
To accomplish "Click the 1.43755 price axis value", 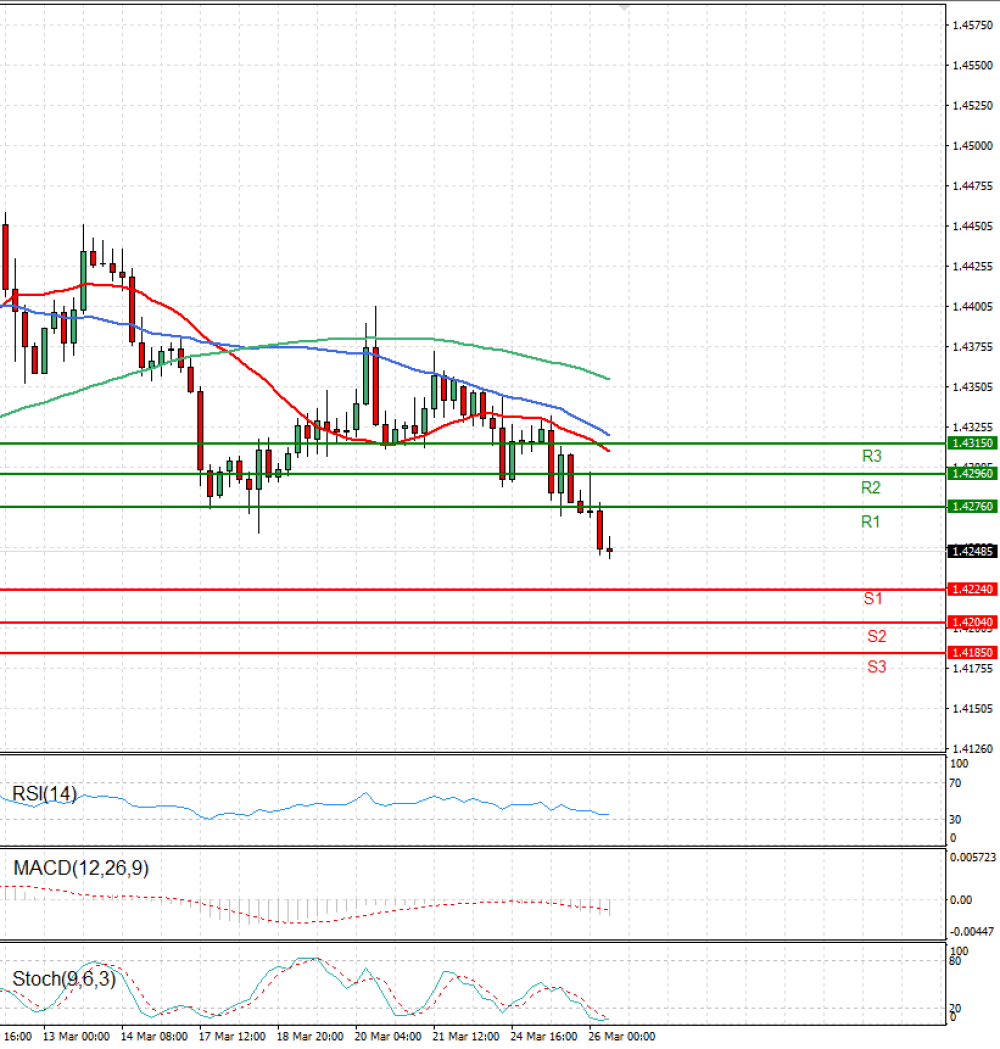I will pyautogui.click(x=973, y=347).
